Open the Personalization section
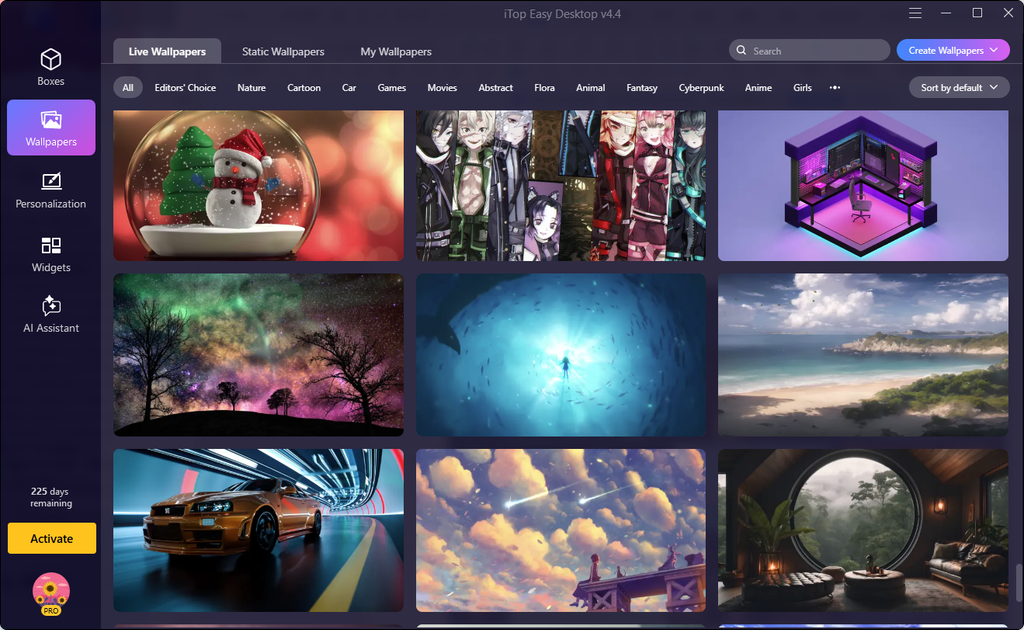 [x=51, y=190]
